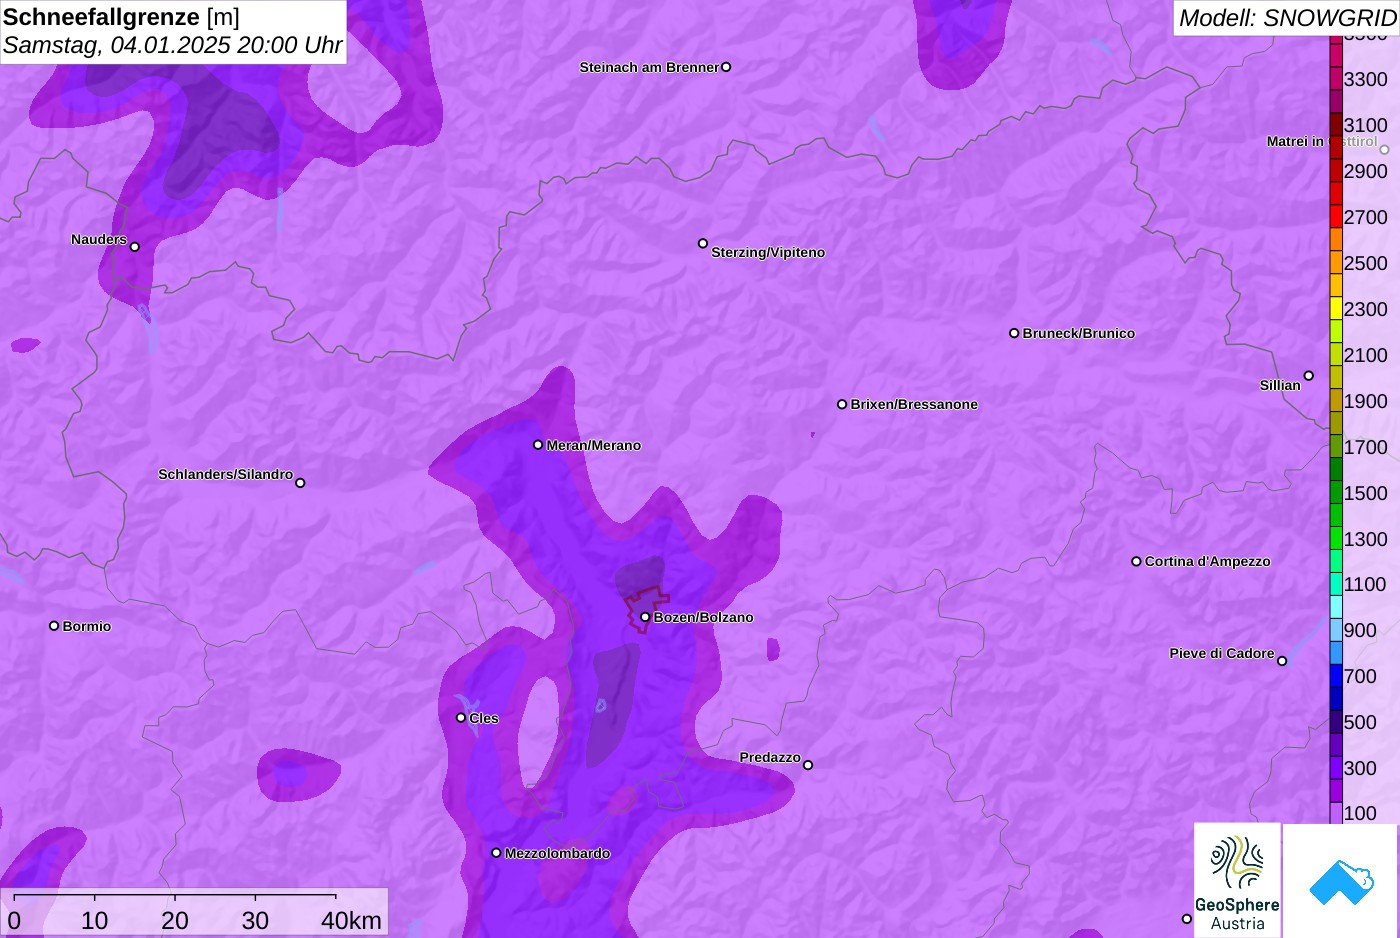Click the Brixen/Bressanone marker
The image size is (1400, 938).
[842, 405]
